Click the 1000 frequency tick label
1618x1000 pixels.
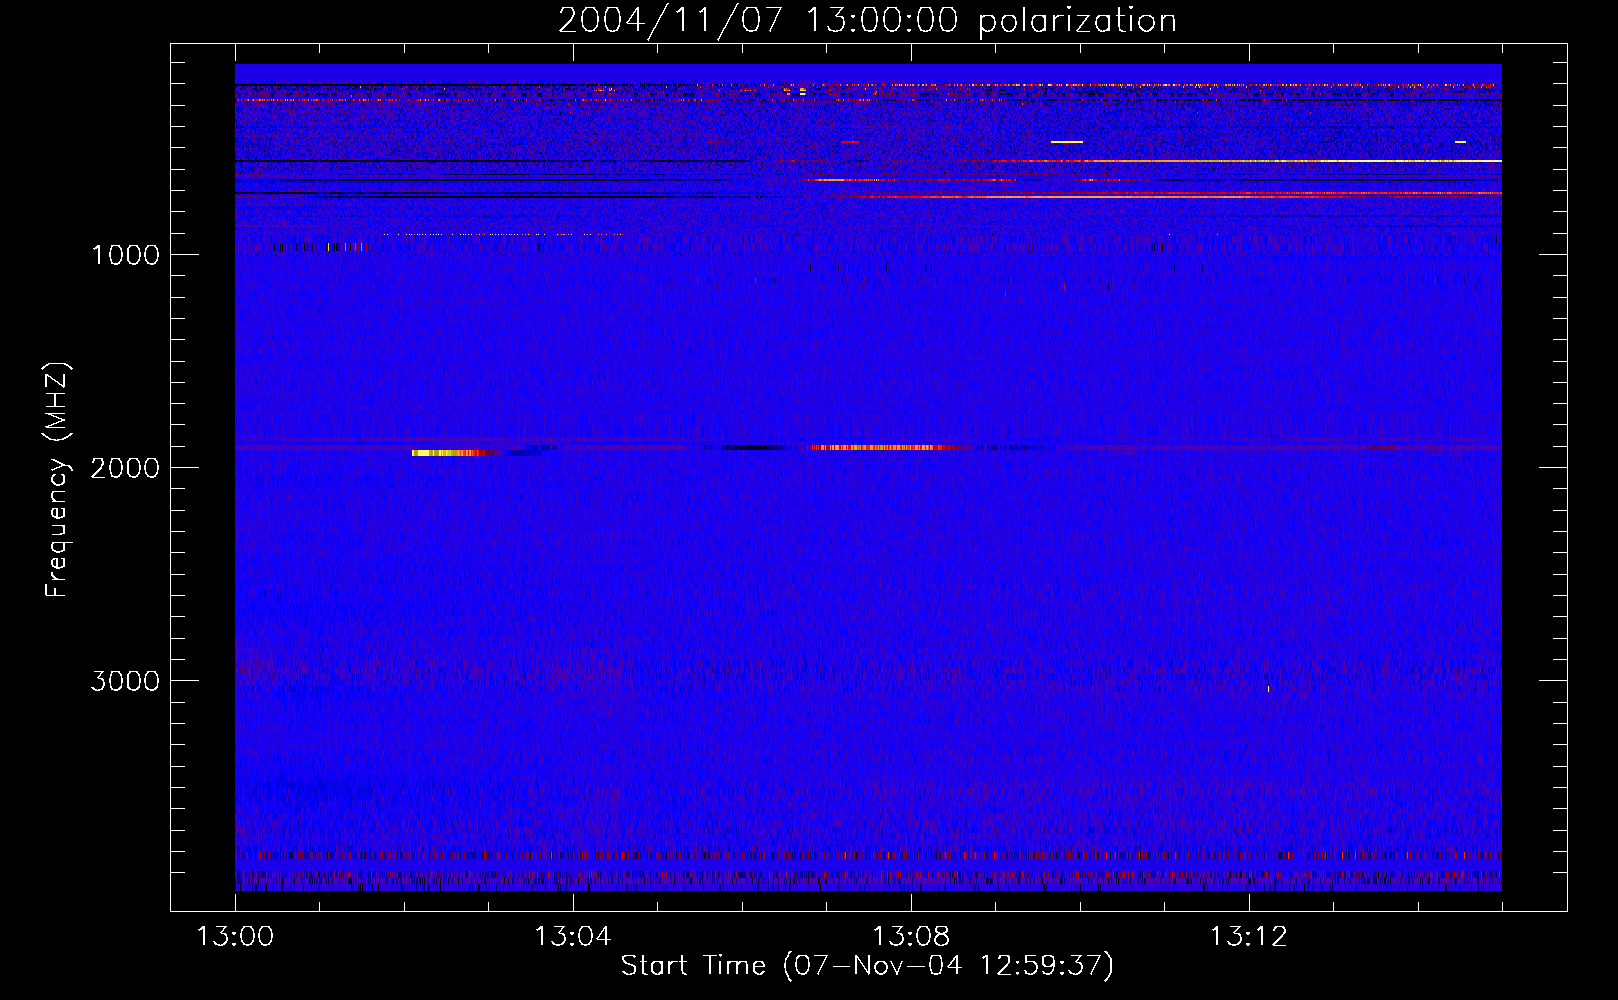tap(125, 254)
